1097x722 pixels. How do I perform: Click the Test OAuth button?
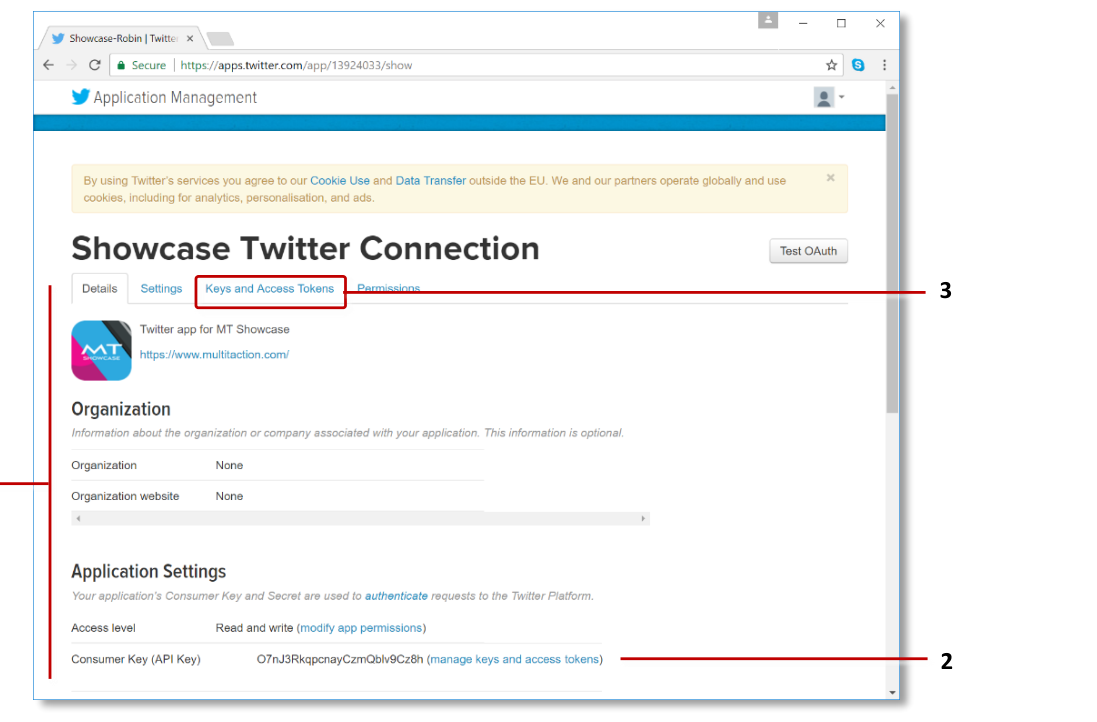[x=808, y=251]
